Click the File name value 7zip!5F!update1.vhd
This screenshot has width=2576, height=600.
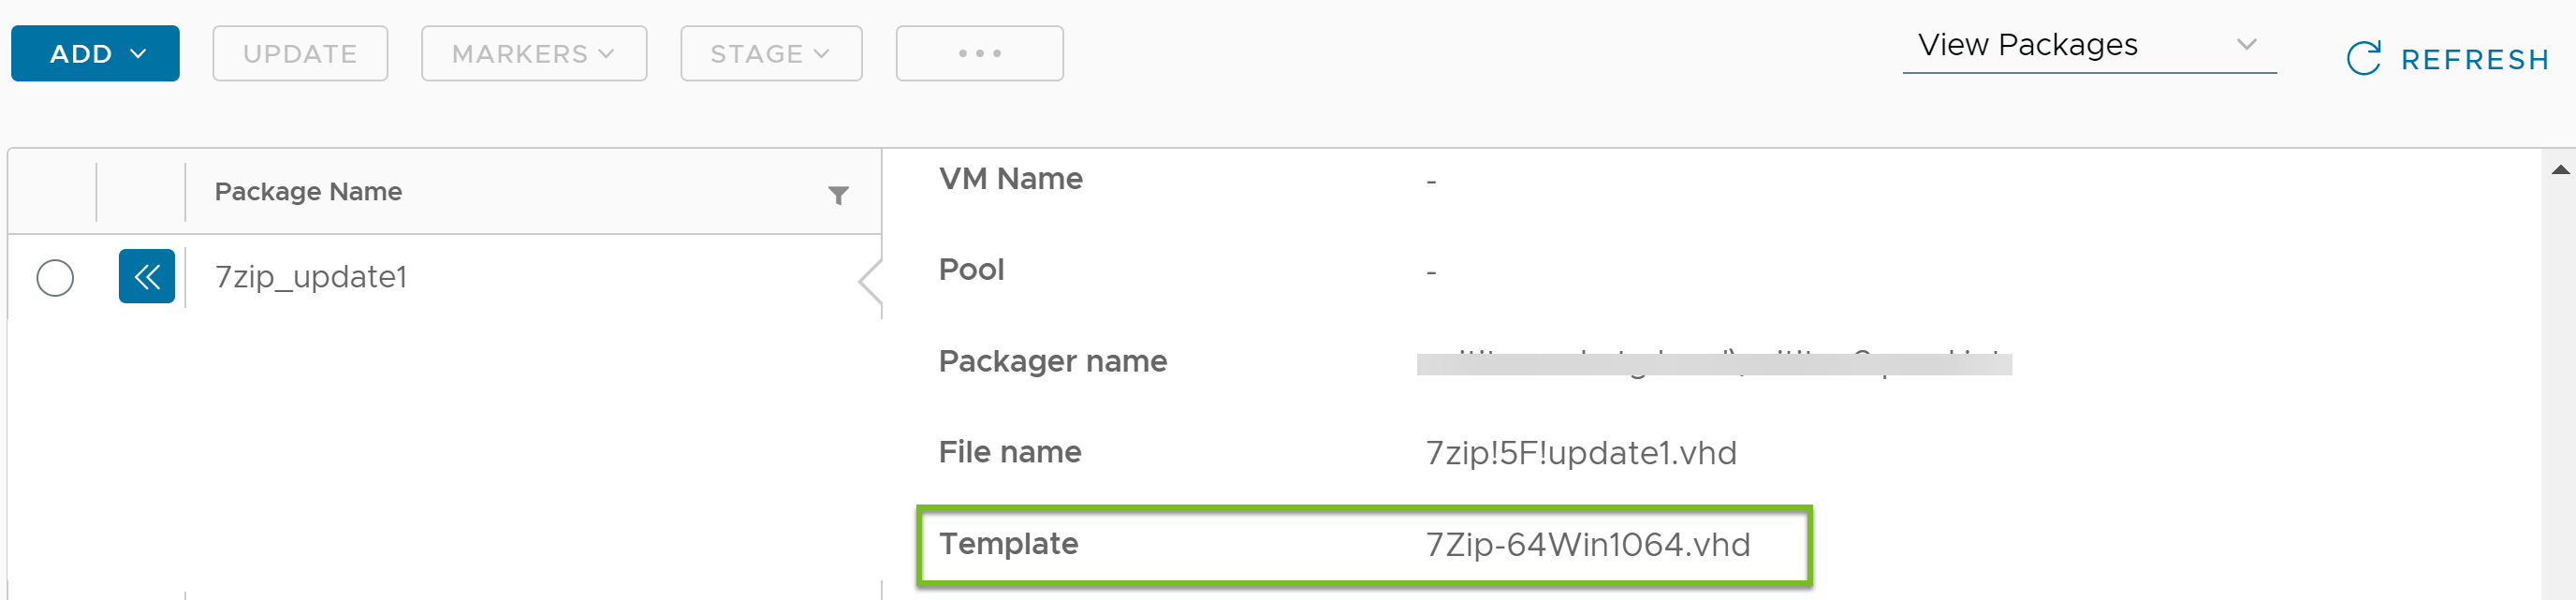1580,453
